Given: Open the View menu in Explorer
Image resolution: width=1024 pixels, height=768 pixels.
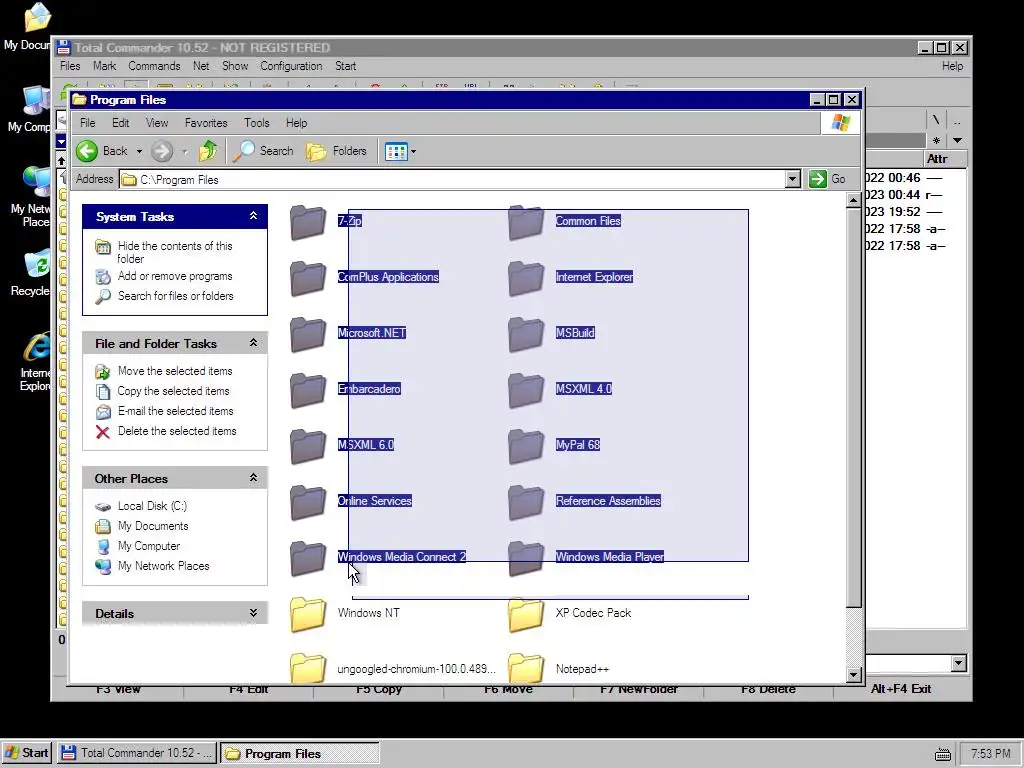Looking at the screenshot, I should (x=157, y=123).
